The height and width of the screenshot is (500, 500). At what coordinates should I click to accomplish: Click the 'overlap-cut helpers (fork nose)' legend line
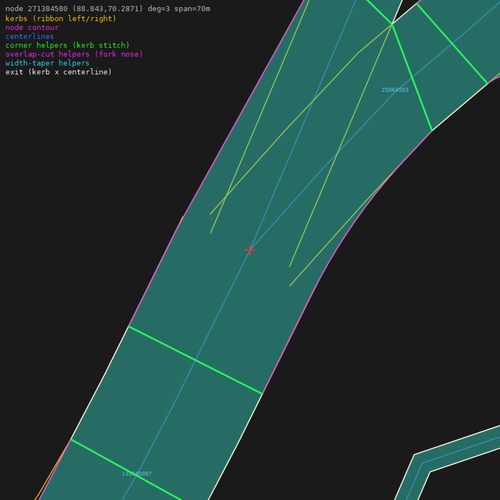coord(74,54)
